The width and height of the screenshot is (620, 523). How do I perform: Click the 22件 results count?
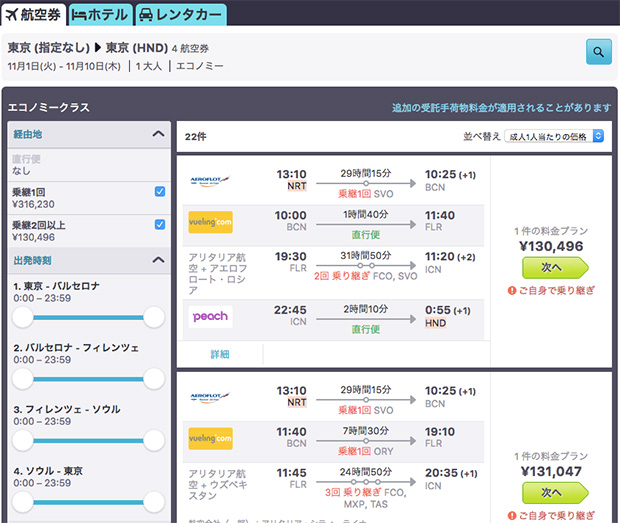tap(196, 137)
